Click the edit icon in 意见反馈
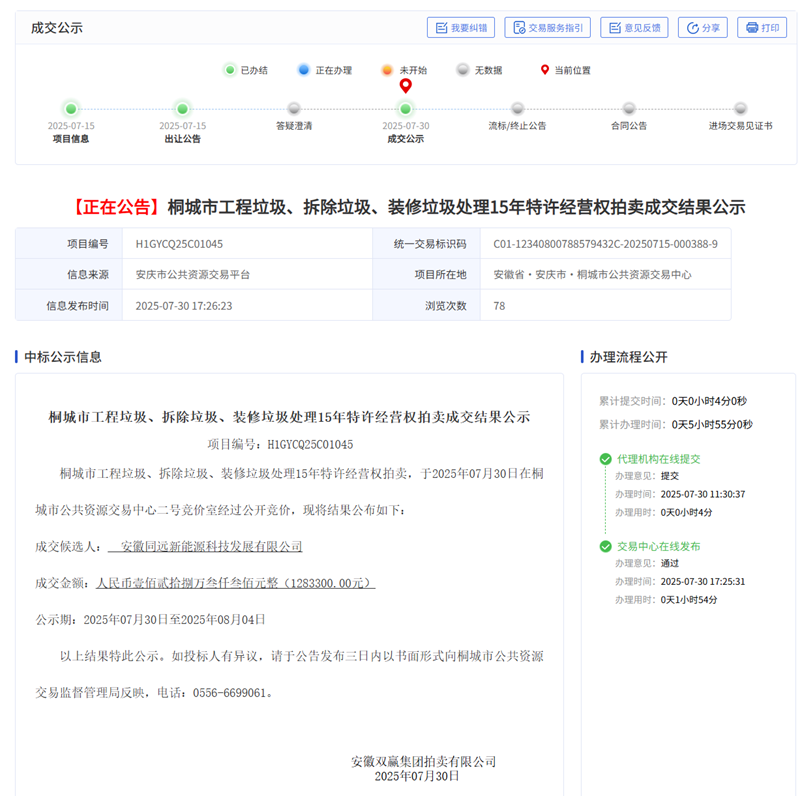800x796 pixels. pos(615,28)
